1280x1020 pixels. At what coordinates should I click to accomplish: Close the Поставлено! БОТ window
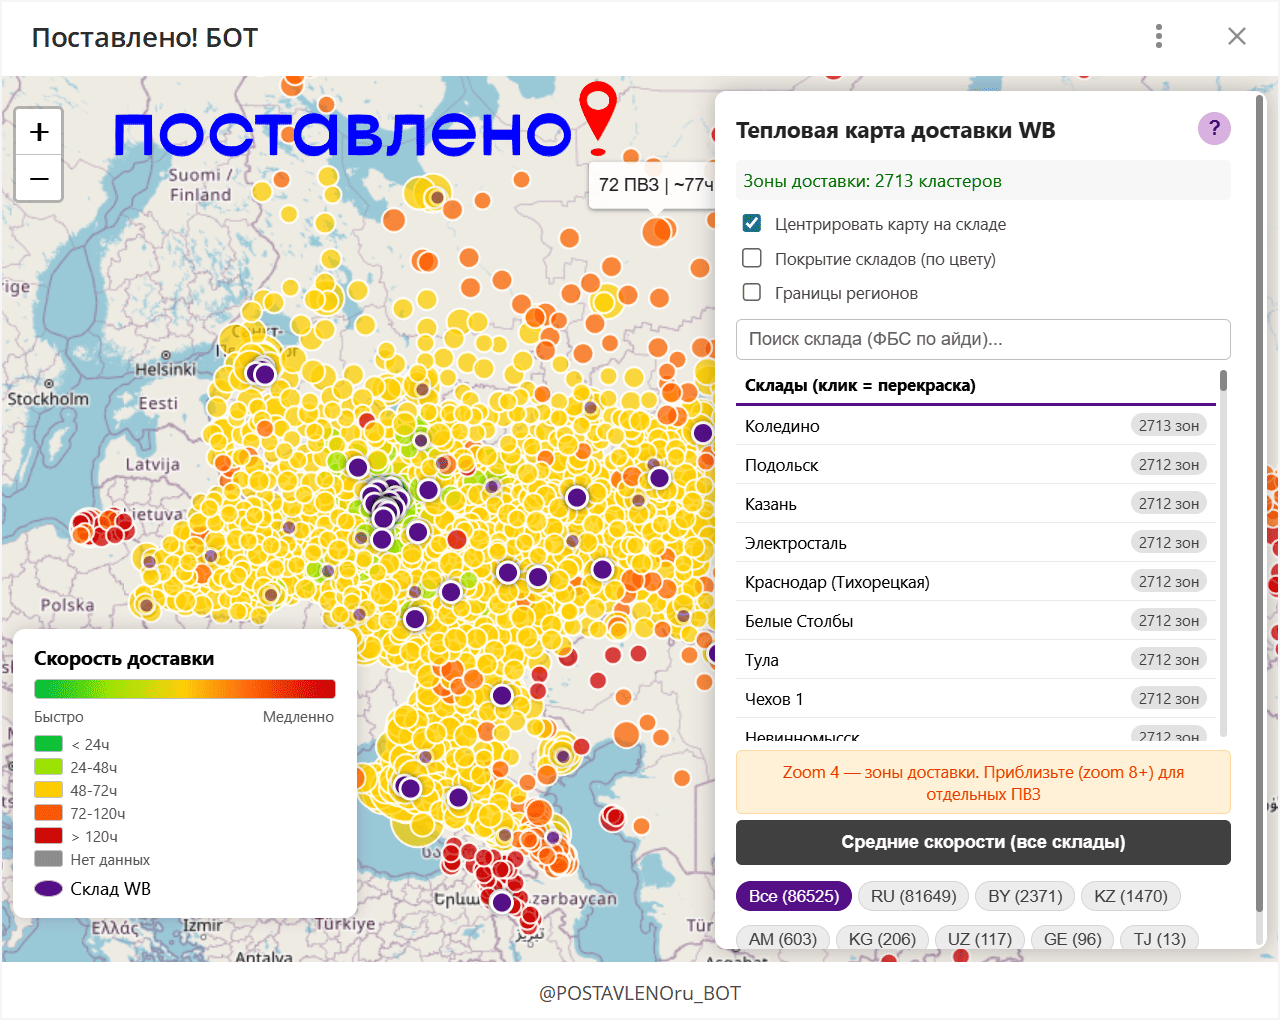(x=1237, y=37)
